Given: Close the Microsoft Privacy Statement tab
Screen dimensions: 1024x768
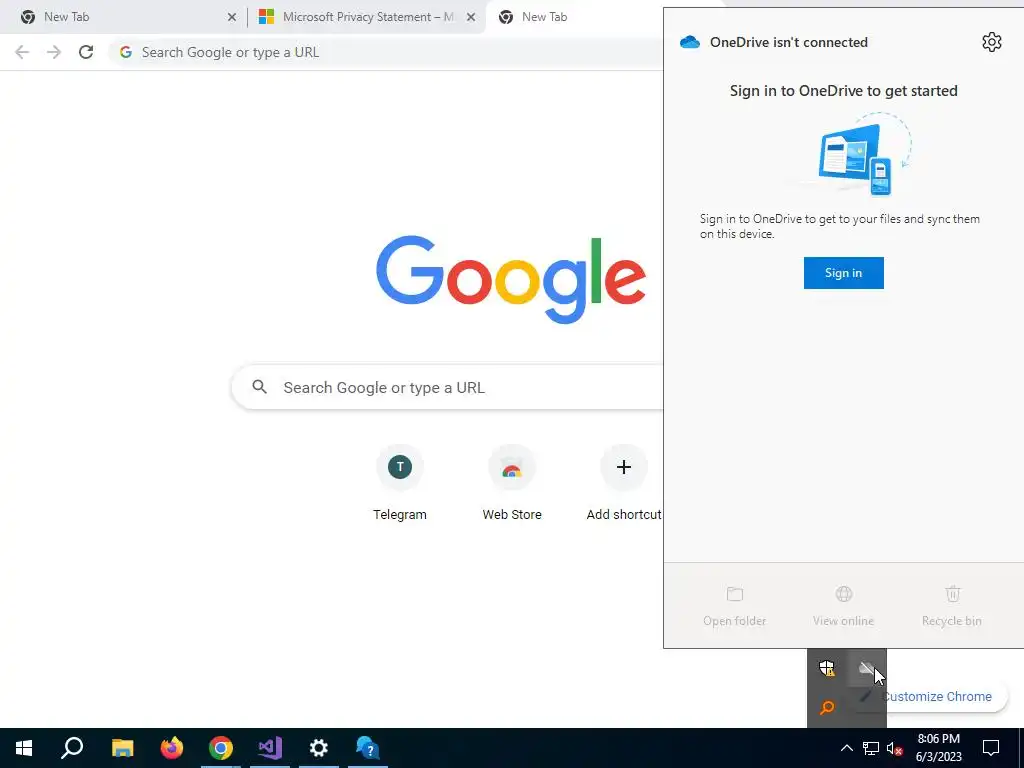Looking at the screenshot, I should [471, 17].
